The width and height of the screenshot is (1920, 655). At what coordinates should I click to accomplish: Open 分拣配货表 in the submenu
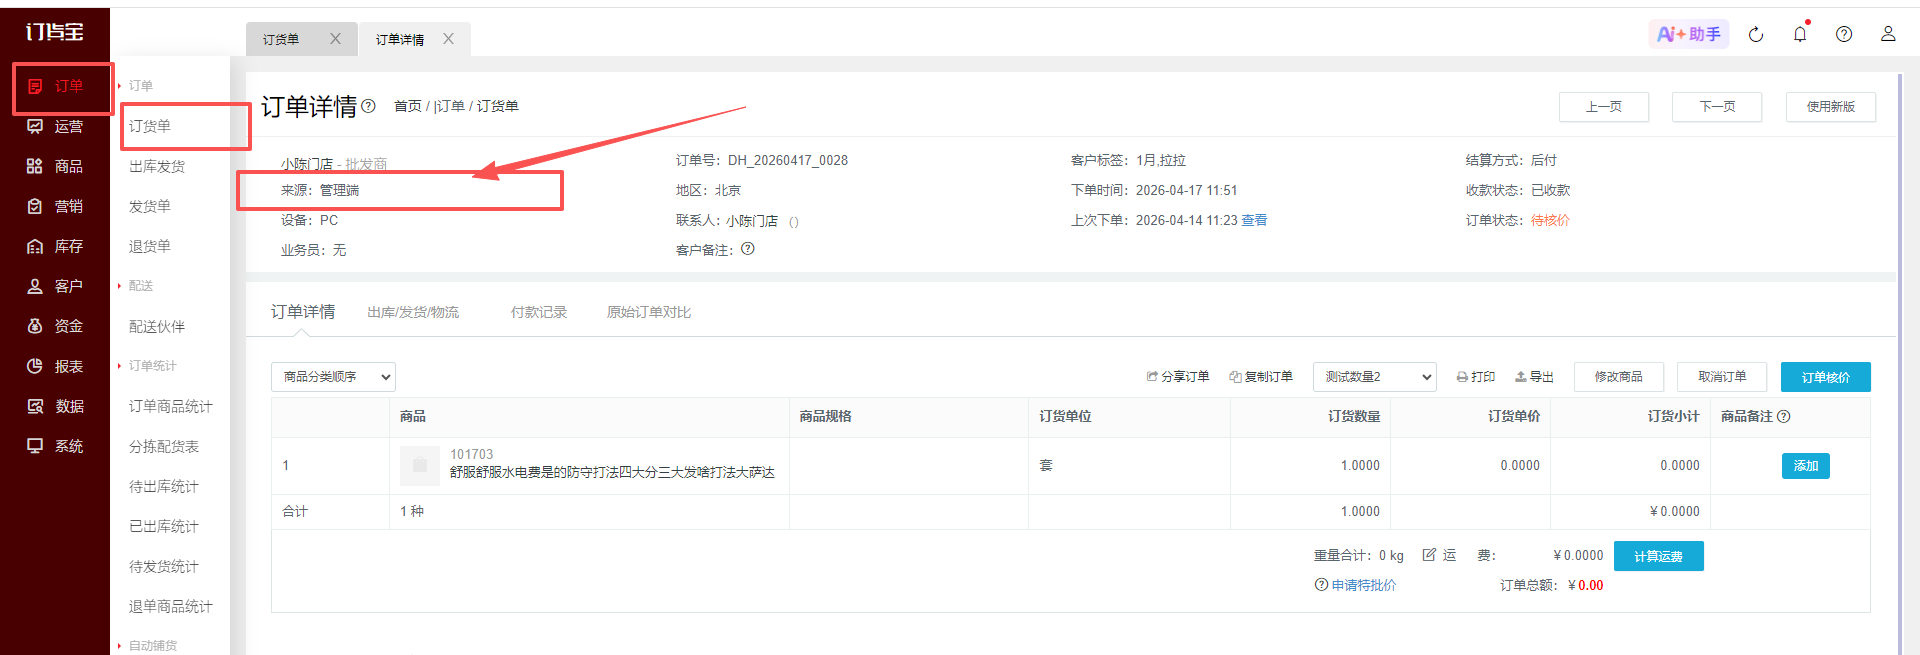point(164,447)
